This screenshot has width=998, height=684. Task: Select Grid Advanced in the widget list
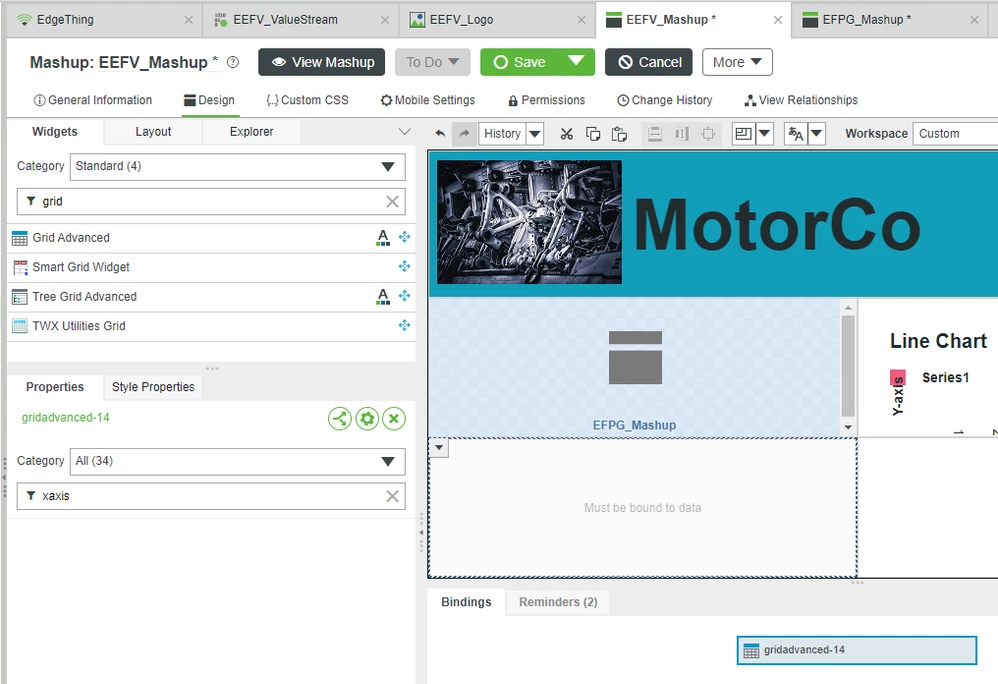pos(211,237)
